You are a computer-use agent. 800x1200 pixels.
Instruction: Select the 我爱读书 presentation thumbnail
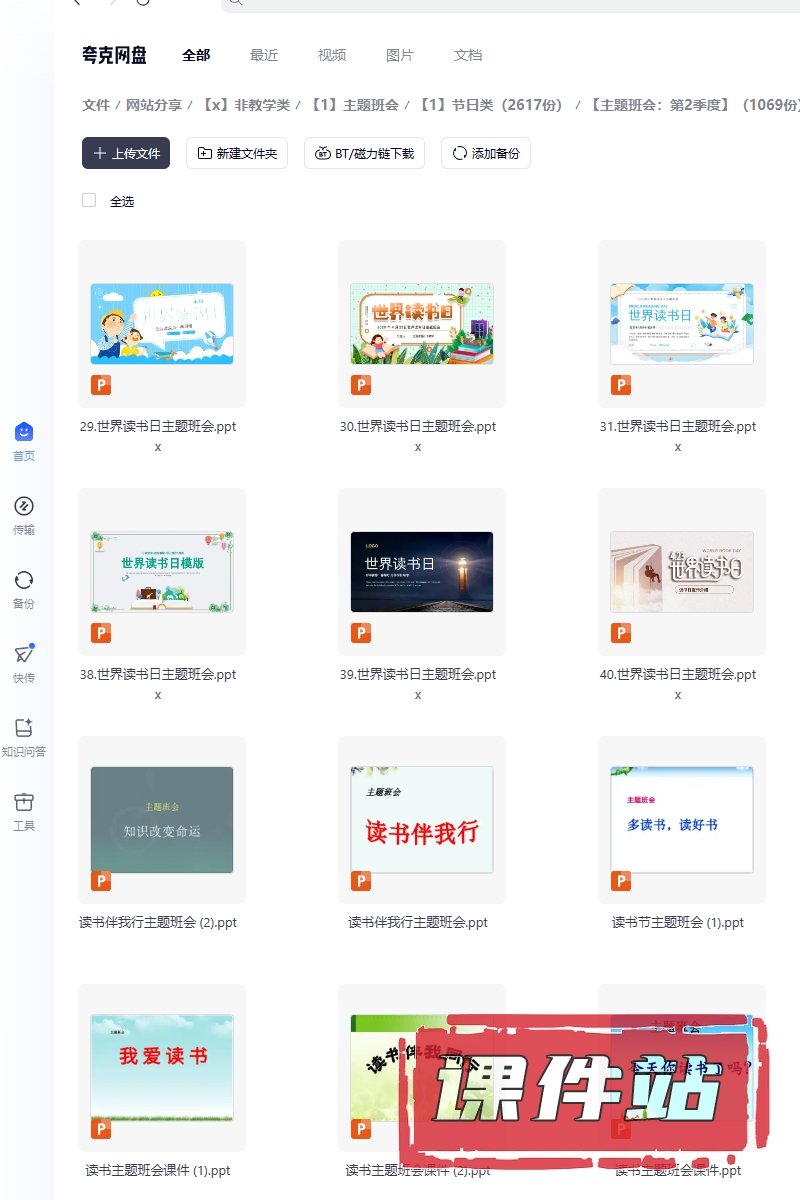[162, 1067]
